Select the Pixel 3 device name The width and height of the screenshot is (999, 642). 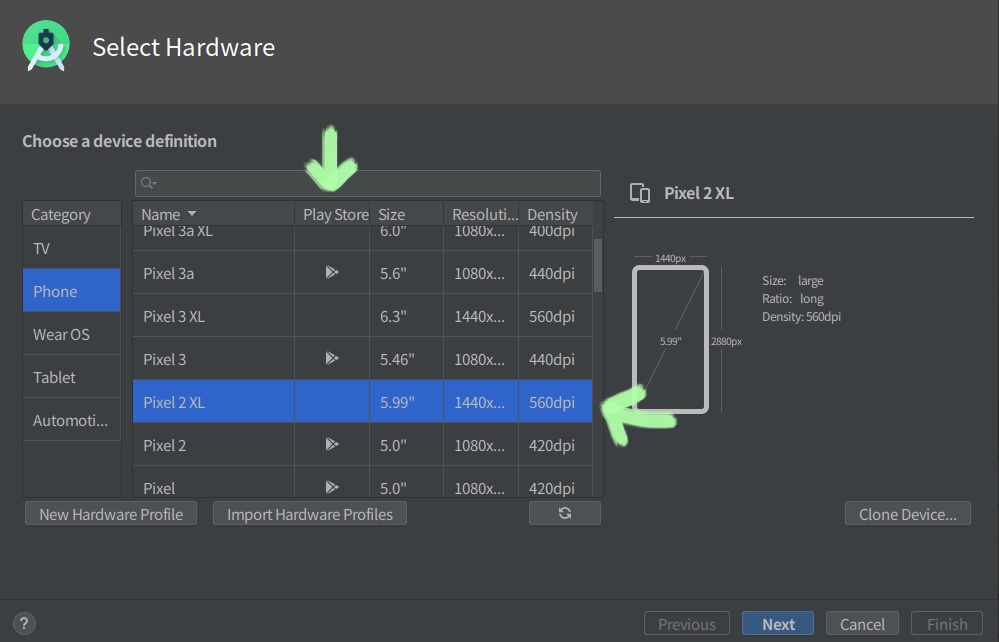164,359
